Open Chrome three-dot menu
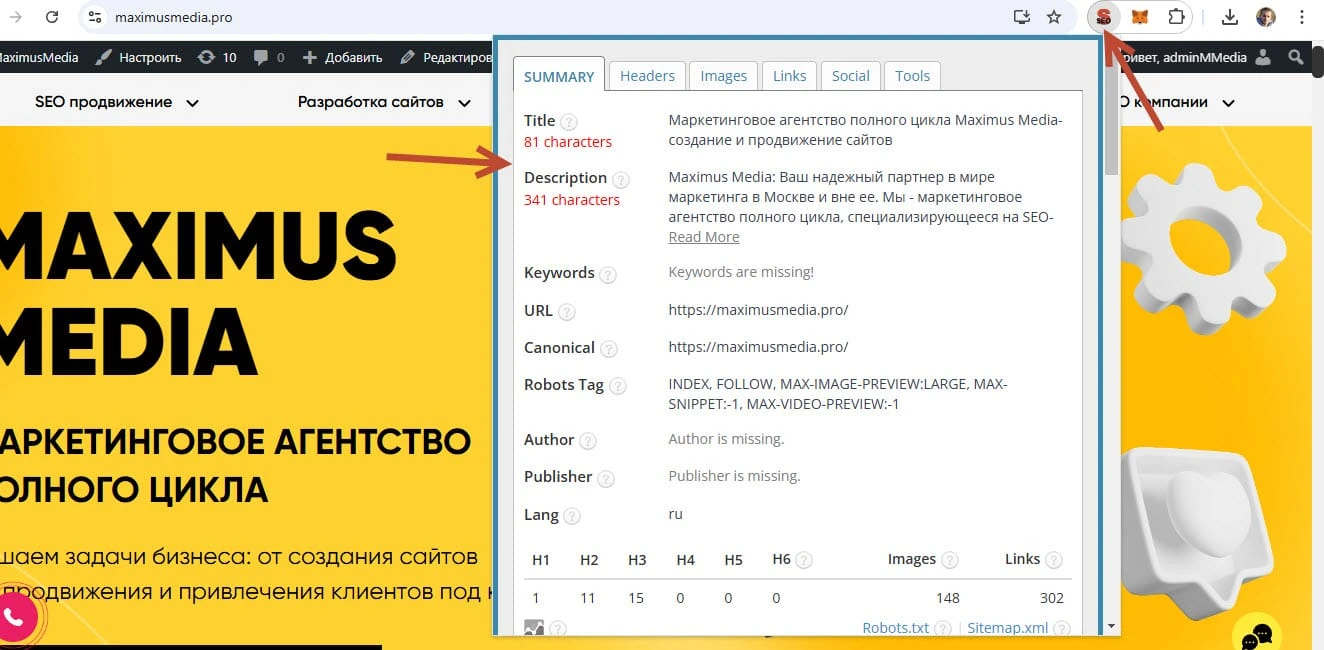The width and height of the screenshot is (1324, 650). coord(1301,17)
